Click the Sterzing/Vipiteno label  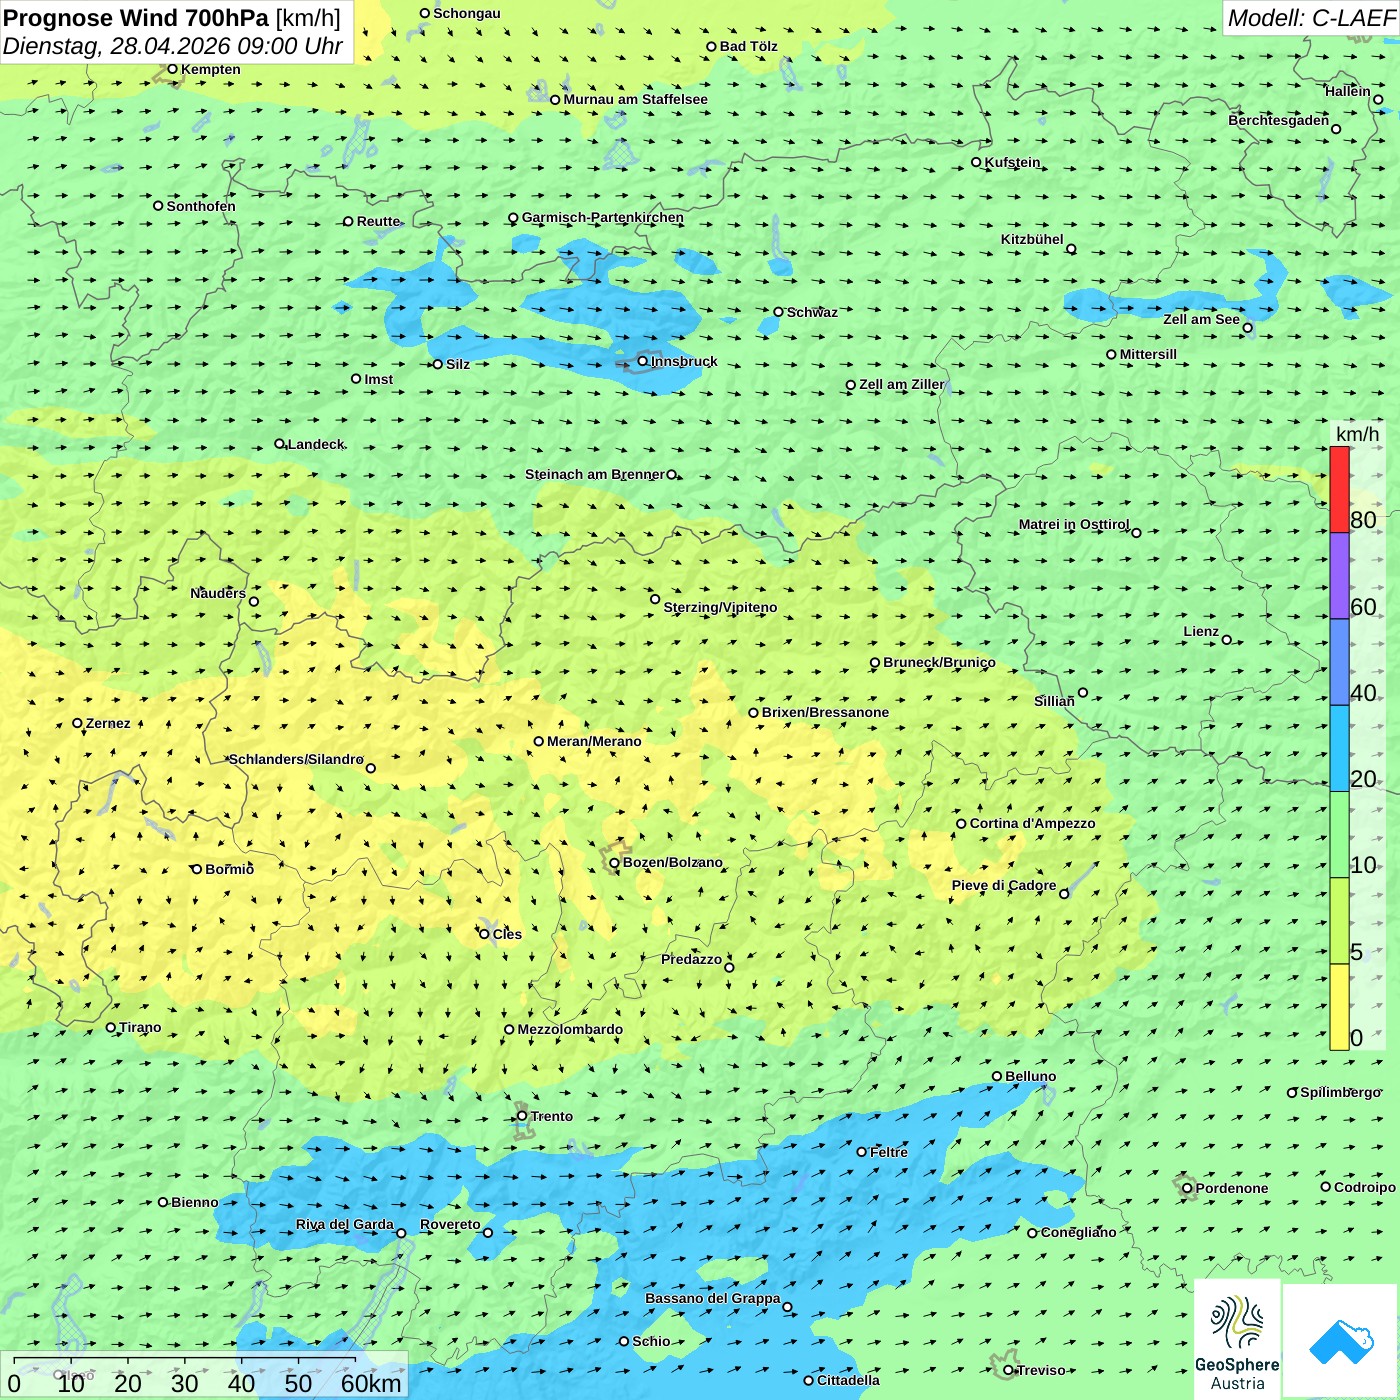pos(720,607)
